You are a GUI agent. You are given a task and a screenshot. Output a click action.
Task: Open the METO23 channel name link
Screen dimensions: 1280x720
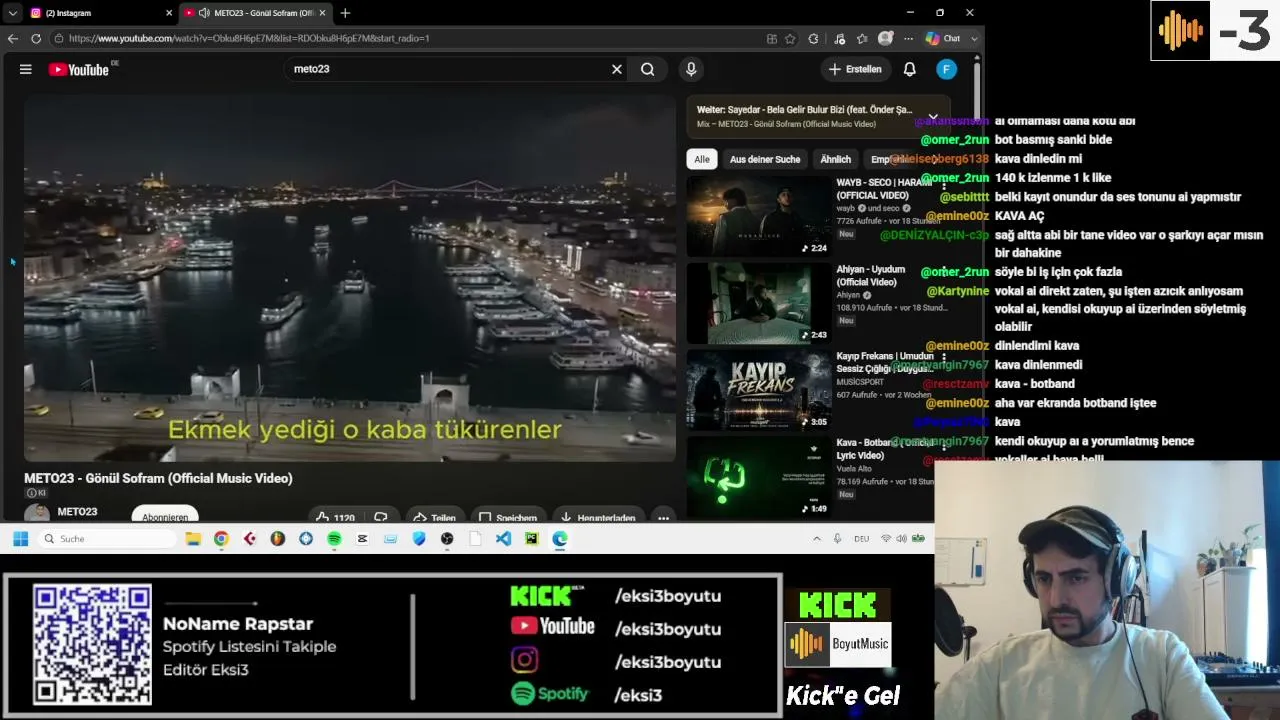click(x=77, y=512)
